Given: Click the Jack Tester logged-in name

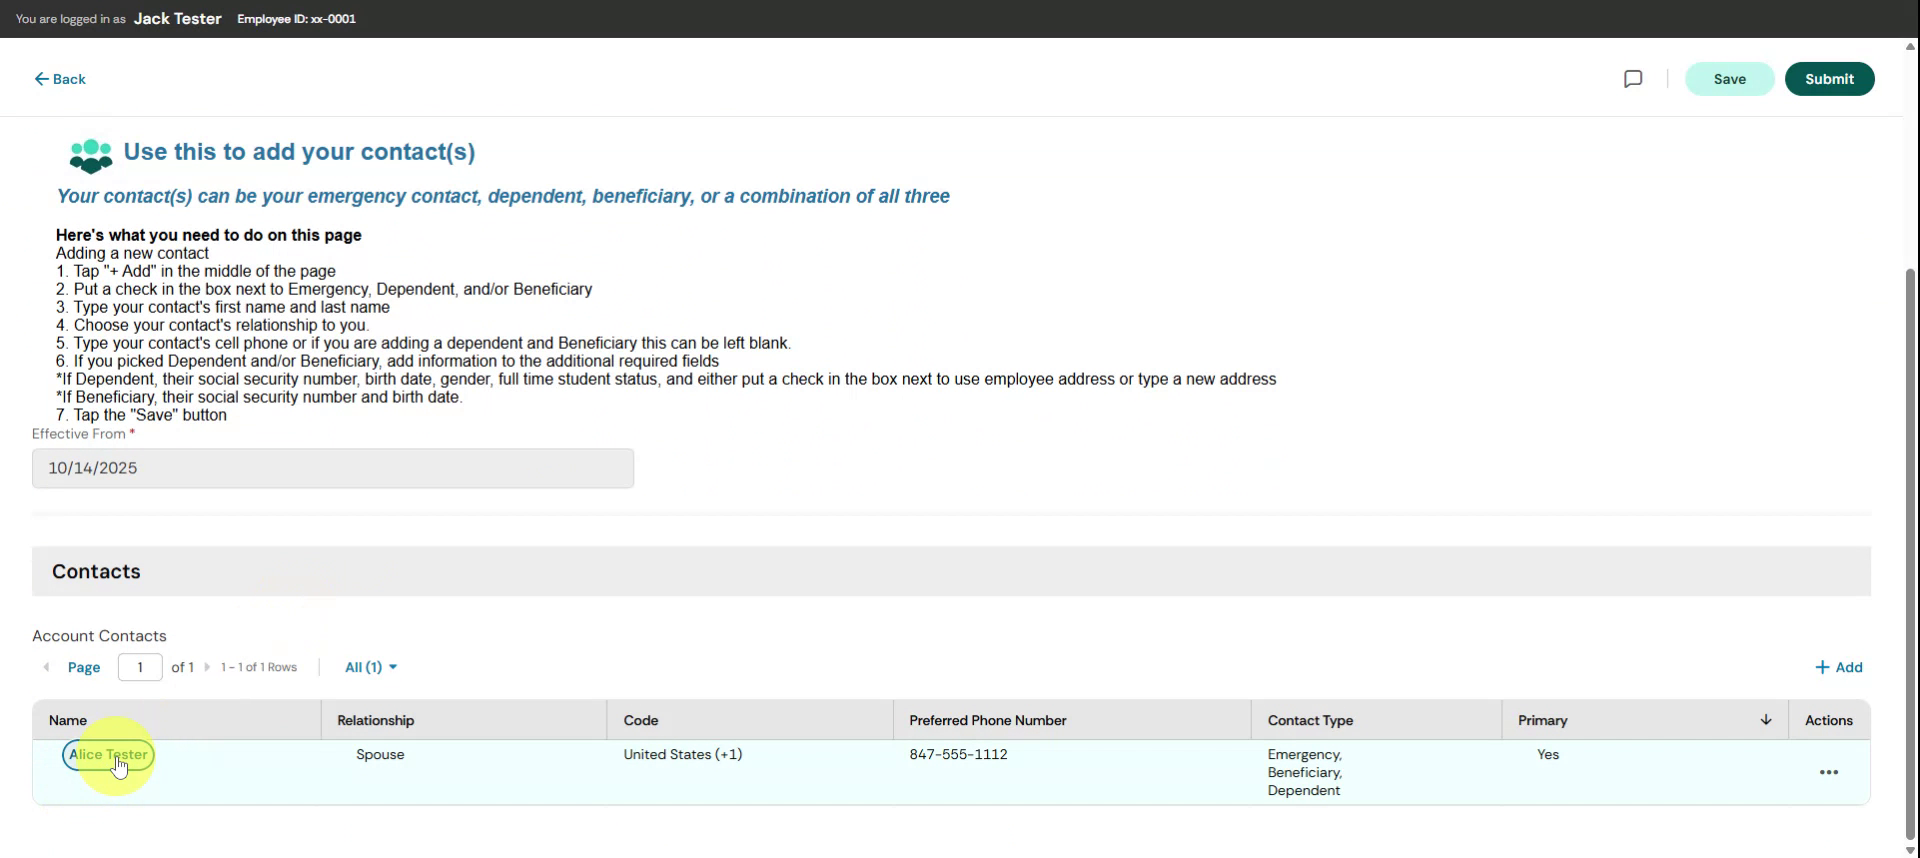Looking at the screenshot, I should click(x=177, y=19).
